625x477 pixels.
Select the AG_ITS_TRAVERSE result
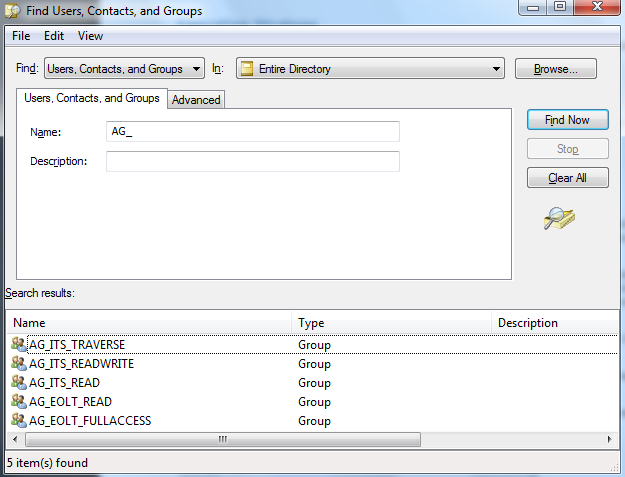(77, 345)
